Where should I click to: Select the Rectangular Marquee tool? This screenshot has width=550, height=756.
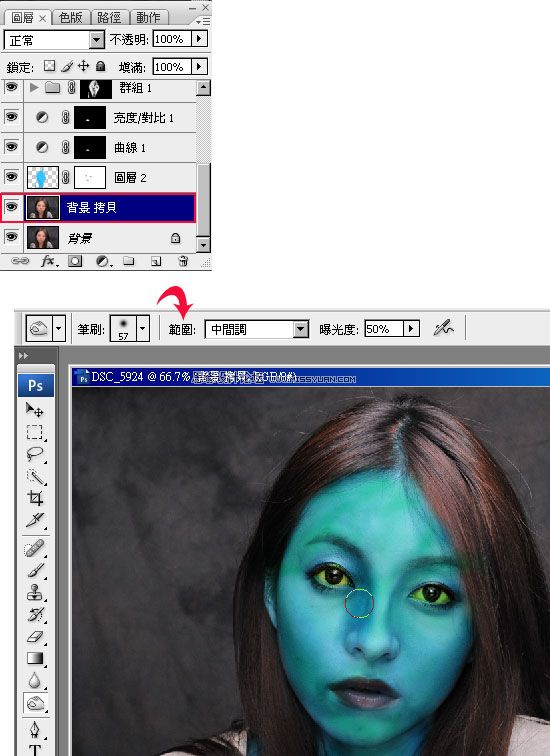click(35, 432)
